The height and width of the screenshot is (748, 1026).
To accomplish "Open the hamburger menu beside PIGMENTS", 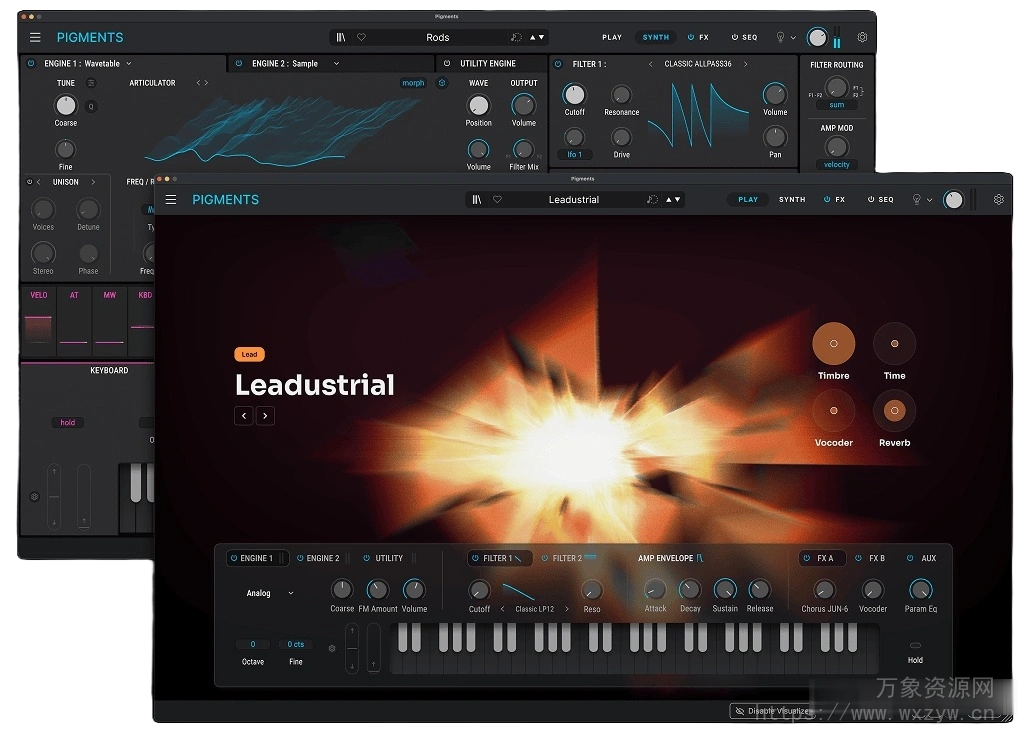I will point(171,199).
